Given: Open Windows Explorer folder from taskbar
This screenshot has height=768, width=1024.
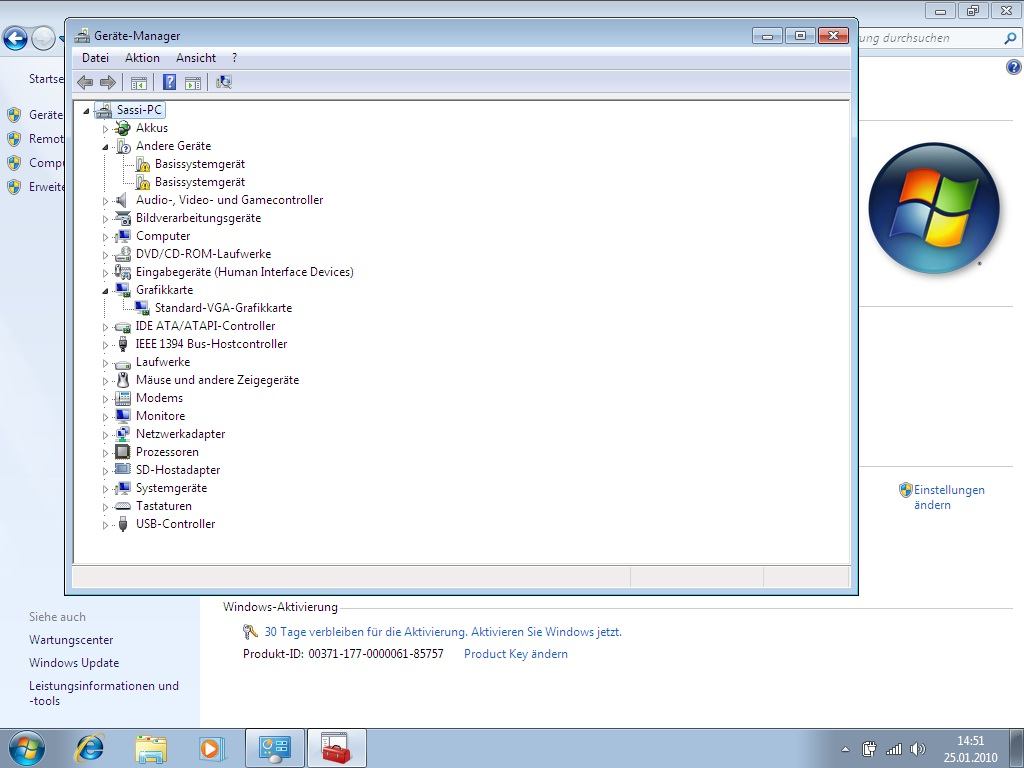Looking at the screenshot, I should 151,748.
